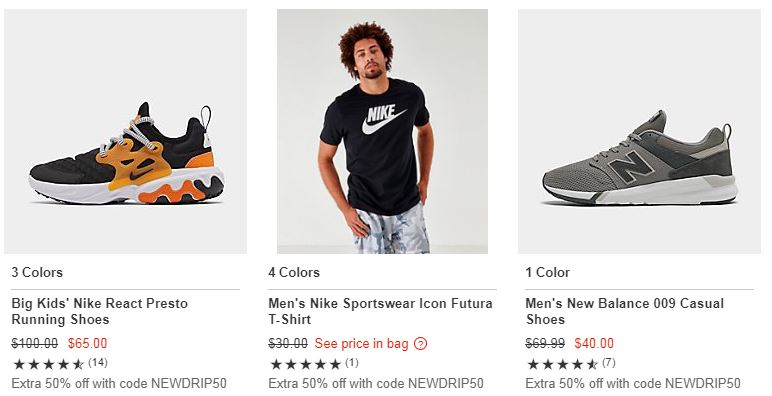Viewport: 772px width, 396px height.
Task: Click Big Kids' Nike React Presto Running Shoes title
Action: click(99, 311)
